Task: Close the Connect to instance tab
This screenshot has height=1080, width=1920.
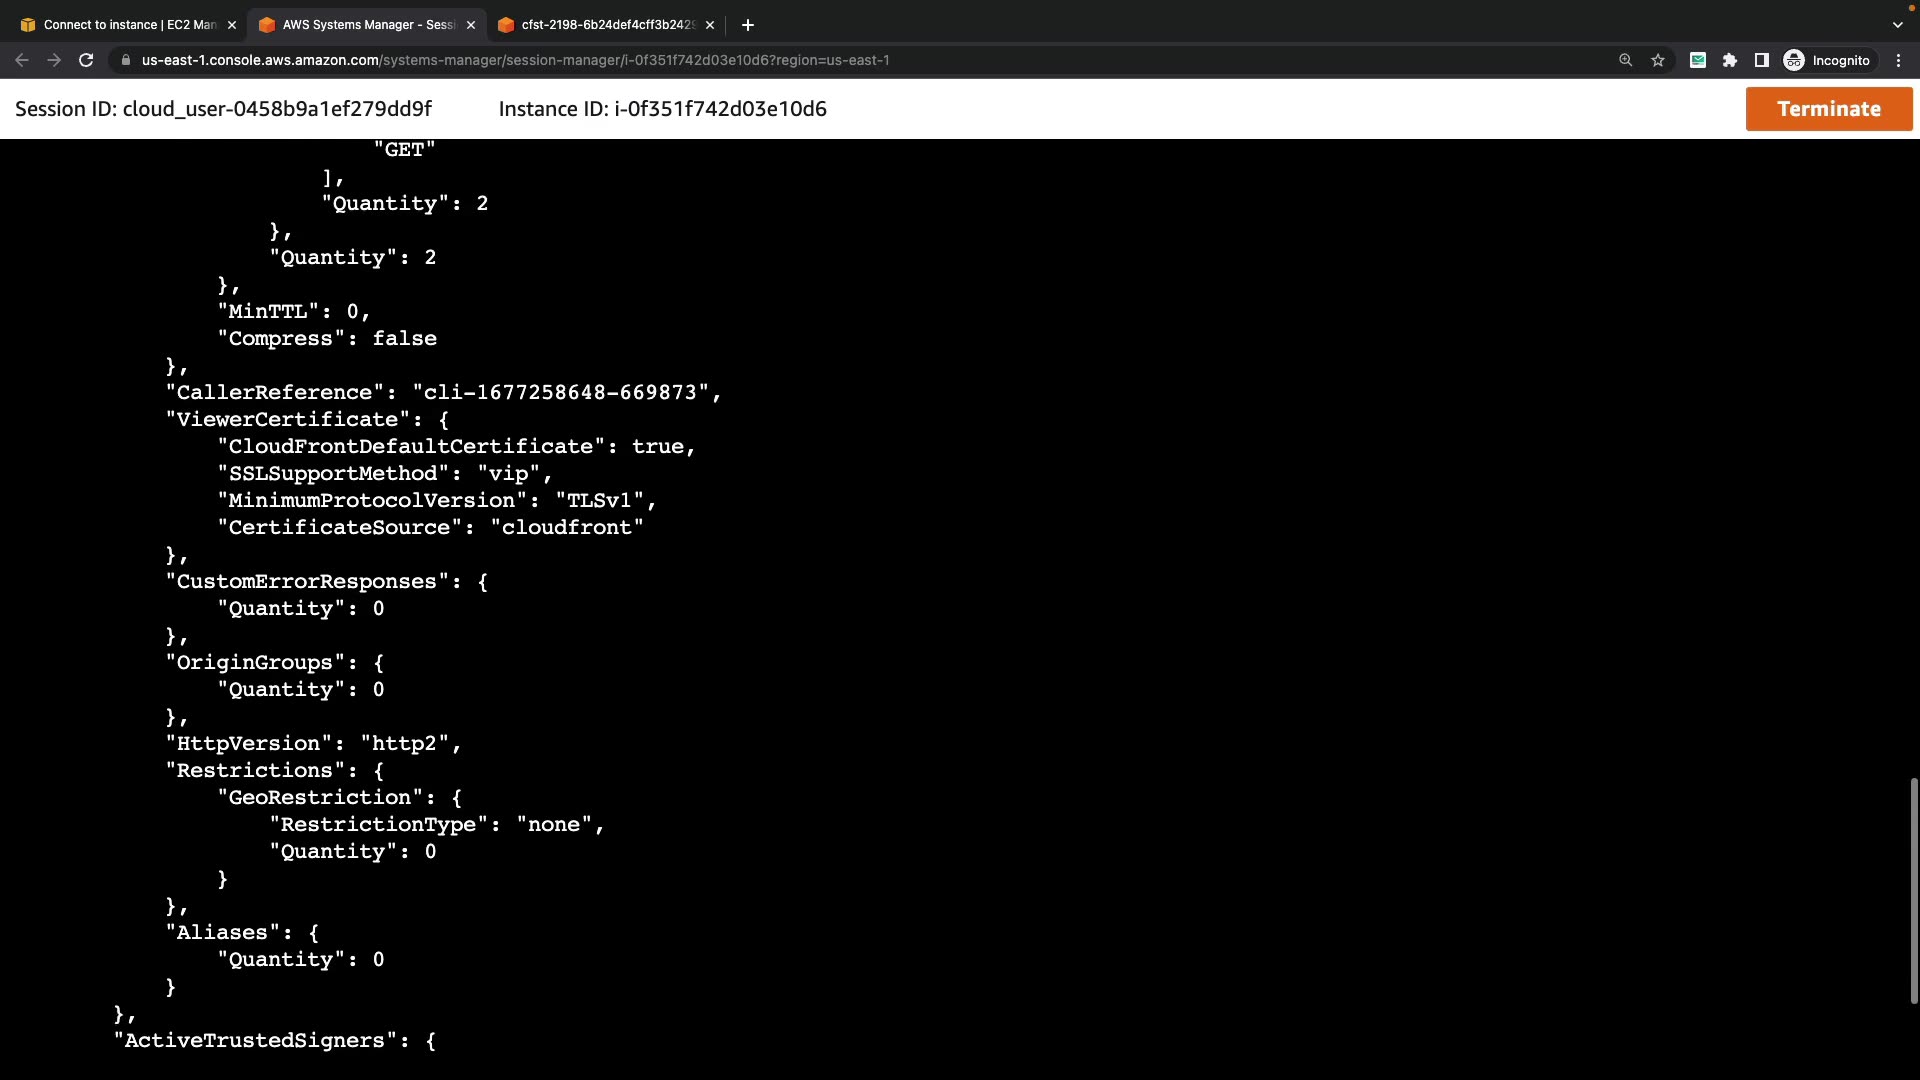Action: click(232, 25)
